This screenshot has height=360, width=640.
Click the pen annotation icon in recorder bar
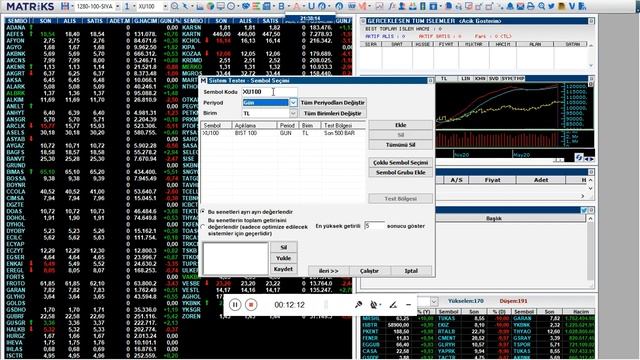point(393,305)
